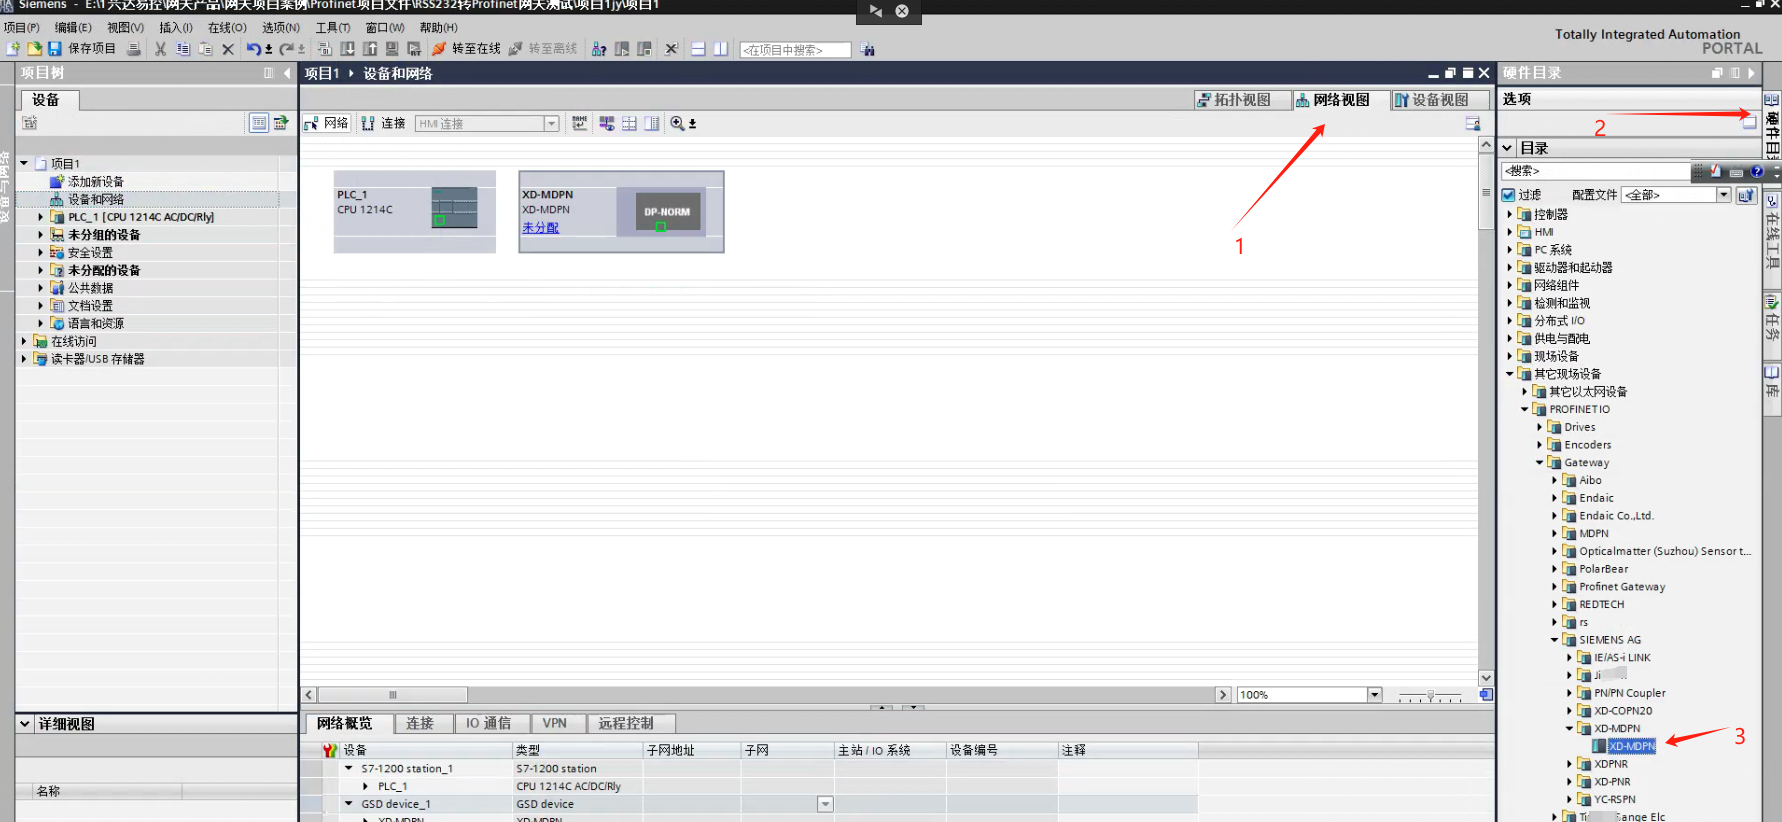The width and height of the screenshot is (1782, 822).
Task: Click the catalog search (搜索) field
Action: 1596,171
